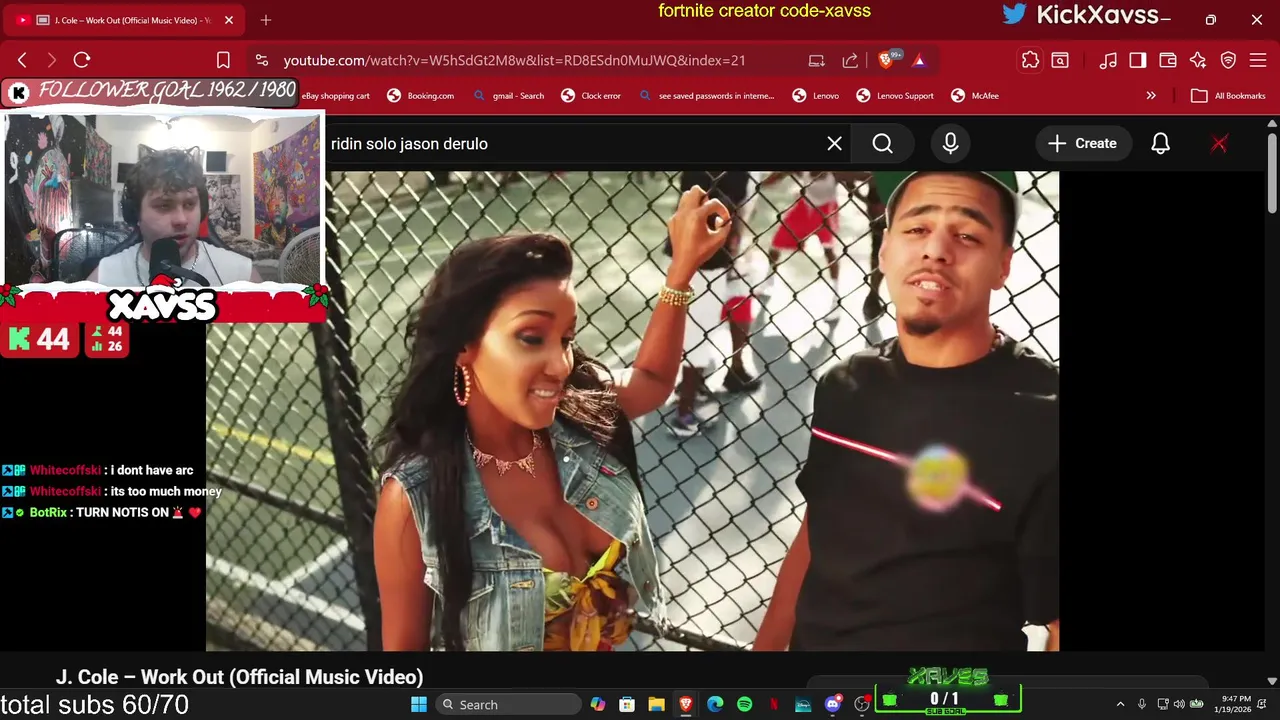Open Spotify from the taskbar
Viewport: 1280px width, 720px height.
click(x=744, y=705)
